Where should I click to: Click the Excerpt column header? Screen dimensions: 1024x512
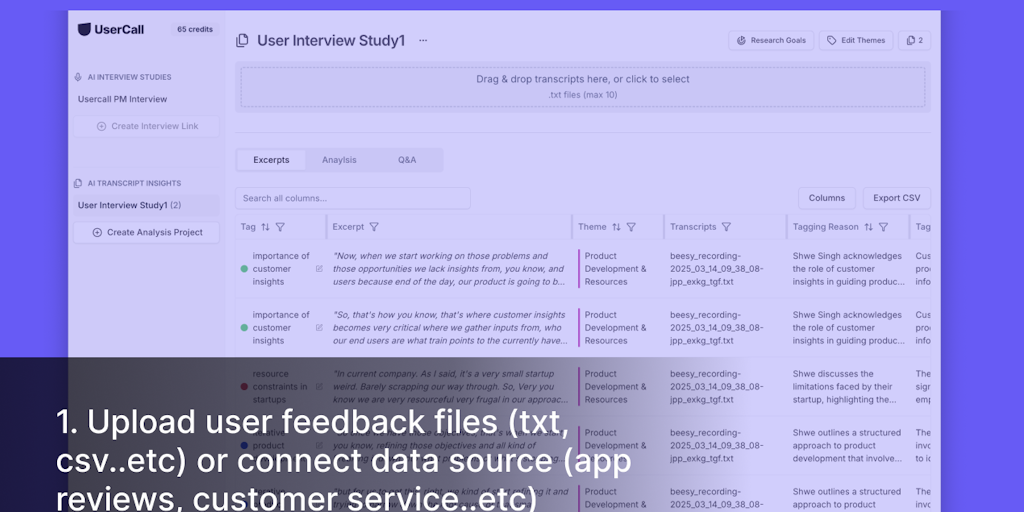pos(348,227)
